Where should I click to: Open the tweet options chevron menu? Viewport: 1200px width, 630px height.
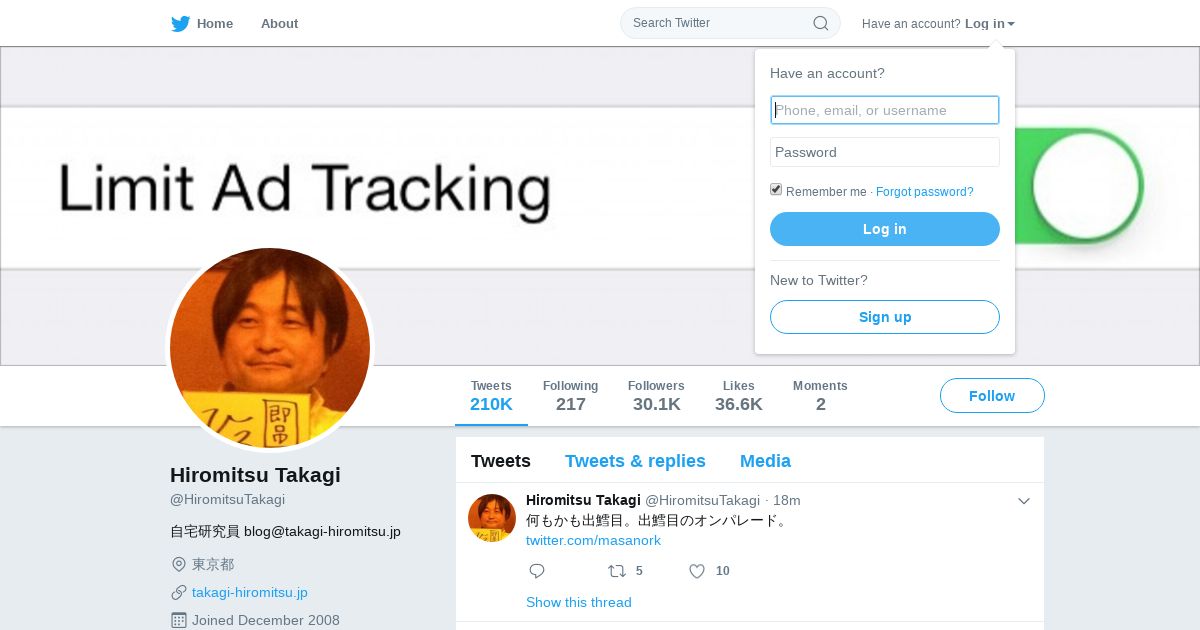click(1024, 501)
